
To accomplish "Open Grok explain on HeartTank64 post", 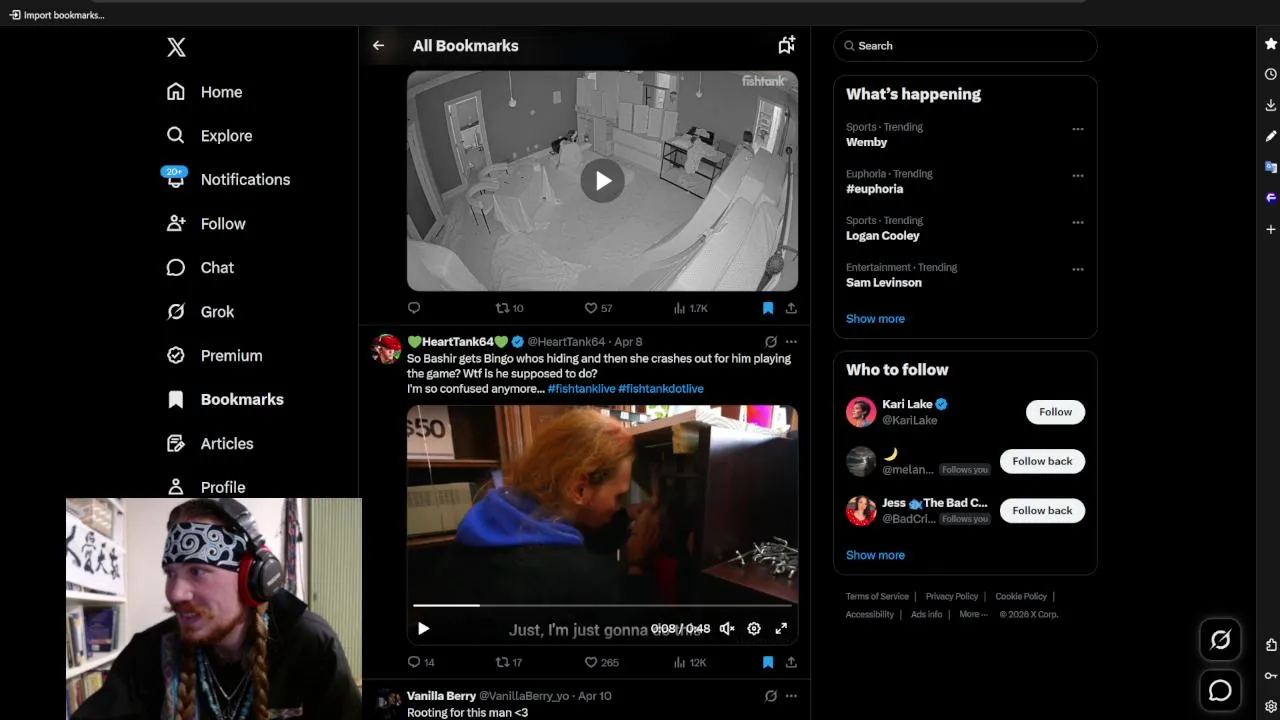I will (771, 342).
